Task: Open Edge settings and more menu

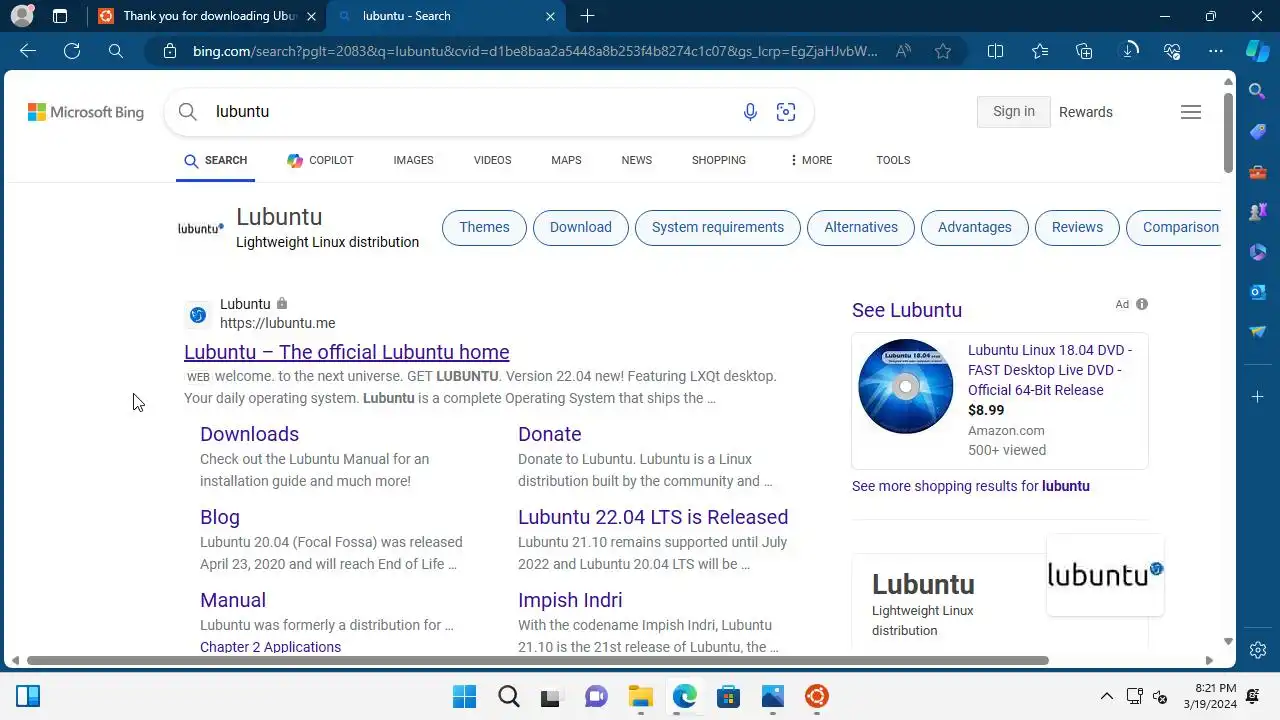Action: click(x=1216, y=51)
